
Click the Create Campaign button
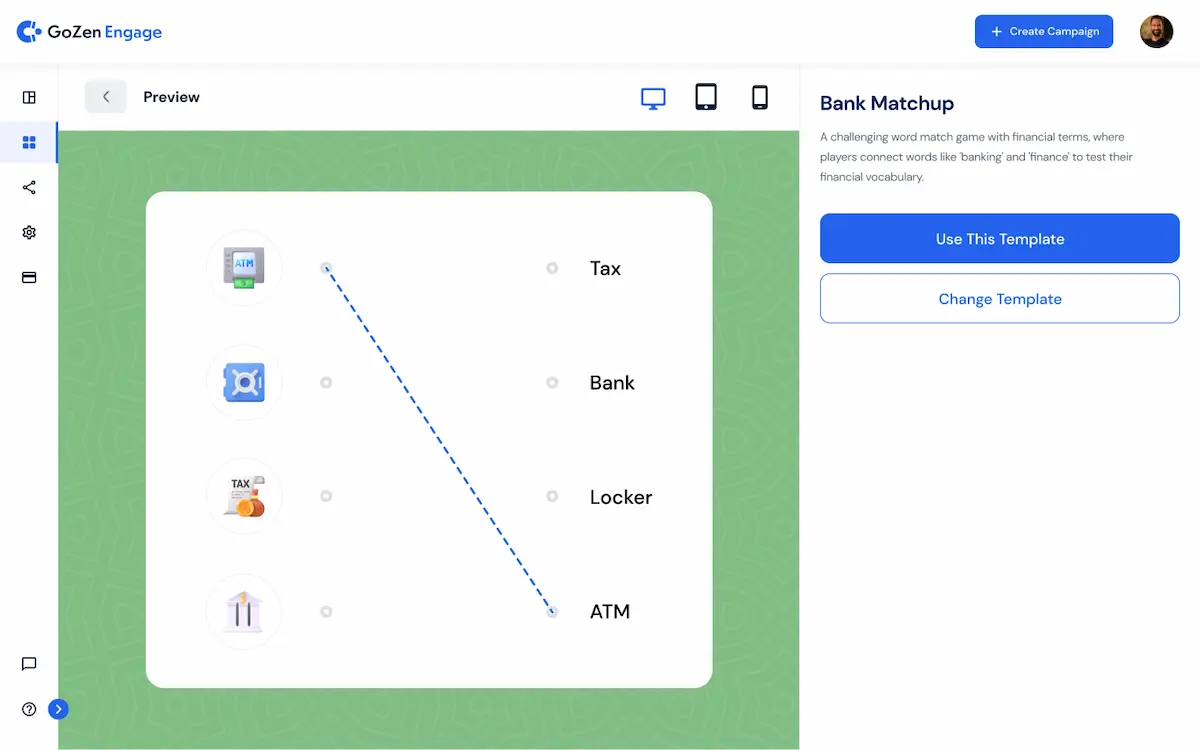pyautogui.click(x=1043, y=31)
